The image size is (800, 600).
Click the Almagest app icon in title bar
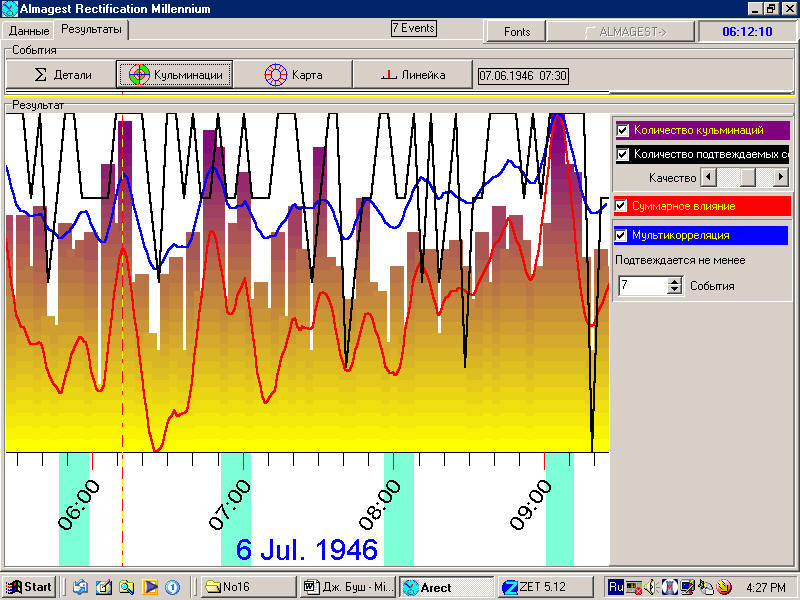click(x=9, y=9)
